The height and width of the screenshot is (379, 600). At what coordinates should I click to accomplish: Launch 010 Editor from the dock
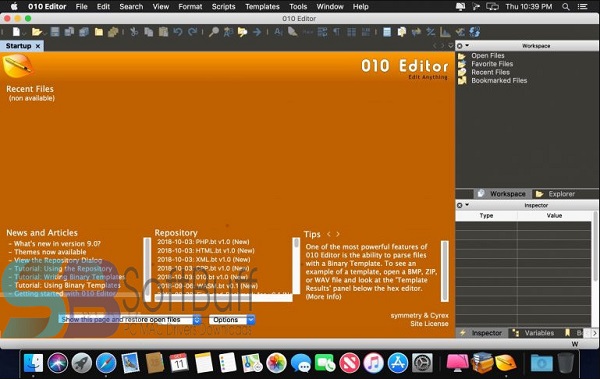(505, 362)
